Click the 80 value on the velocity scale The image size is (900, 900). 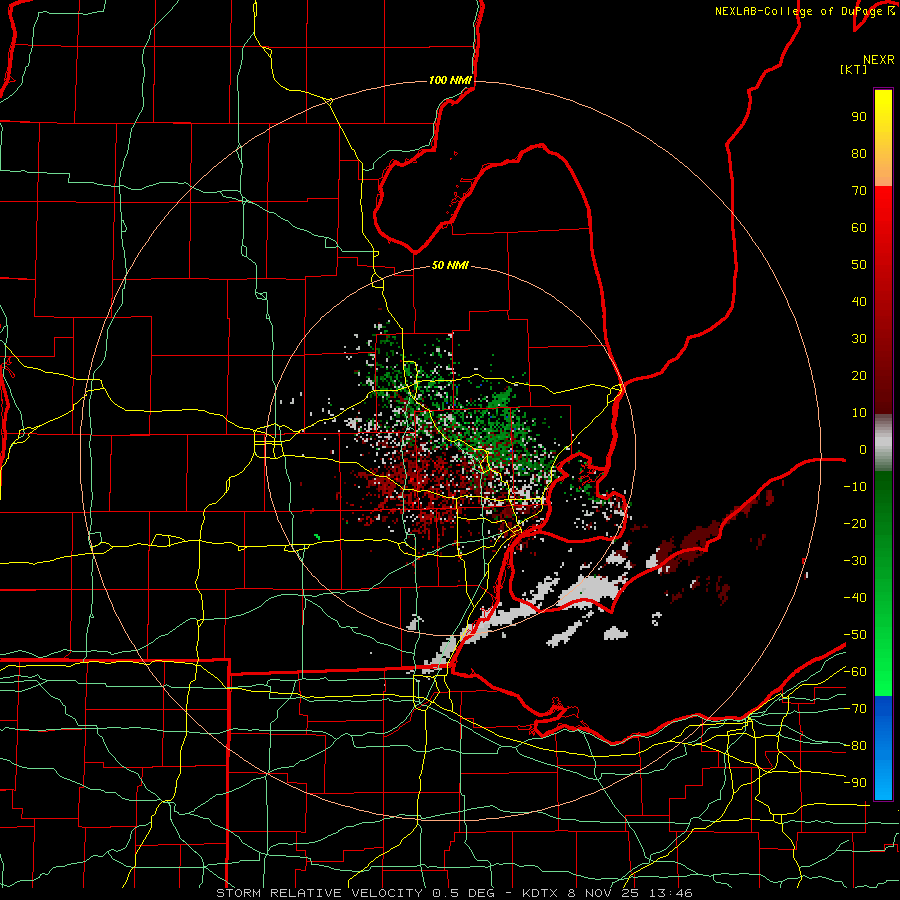click(859, 153)
